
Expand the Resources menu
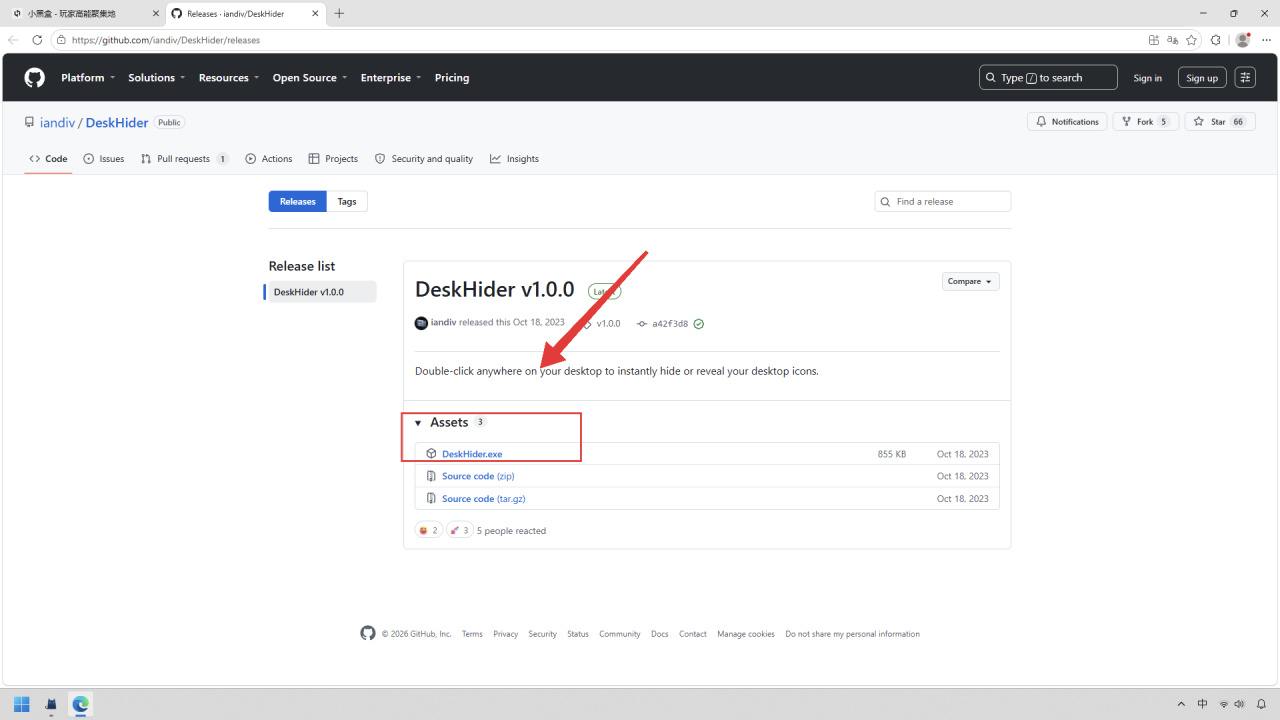pyautogui.click(x=229, y=78)
